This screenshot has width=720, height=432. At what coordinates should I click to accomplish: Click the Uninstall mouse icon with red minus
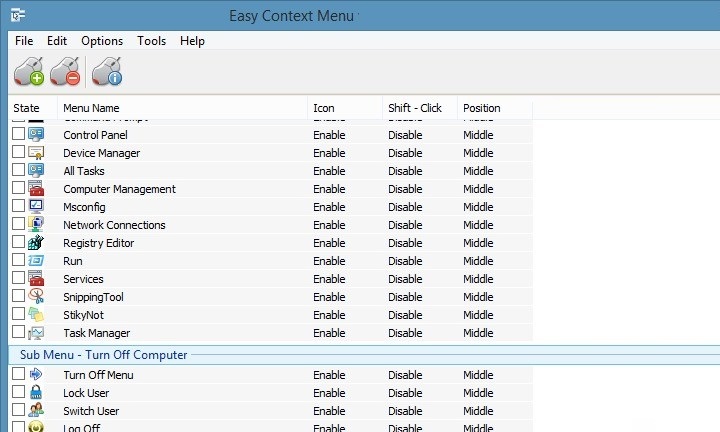pyautogui.click(x=65, y=72)
